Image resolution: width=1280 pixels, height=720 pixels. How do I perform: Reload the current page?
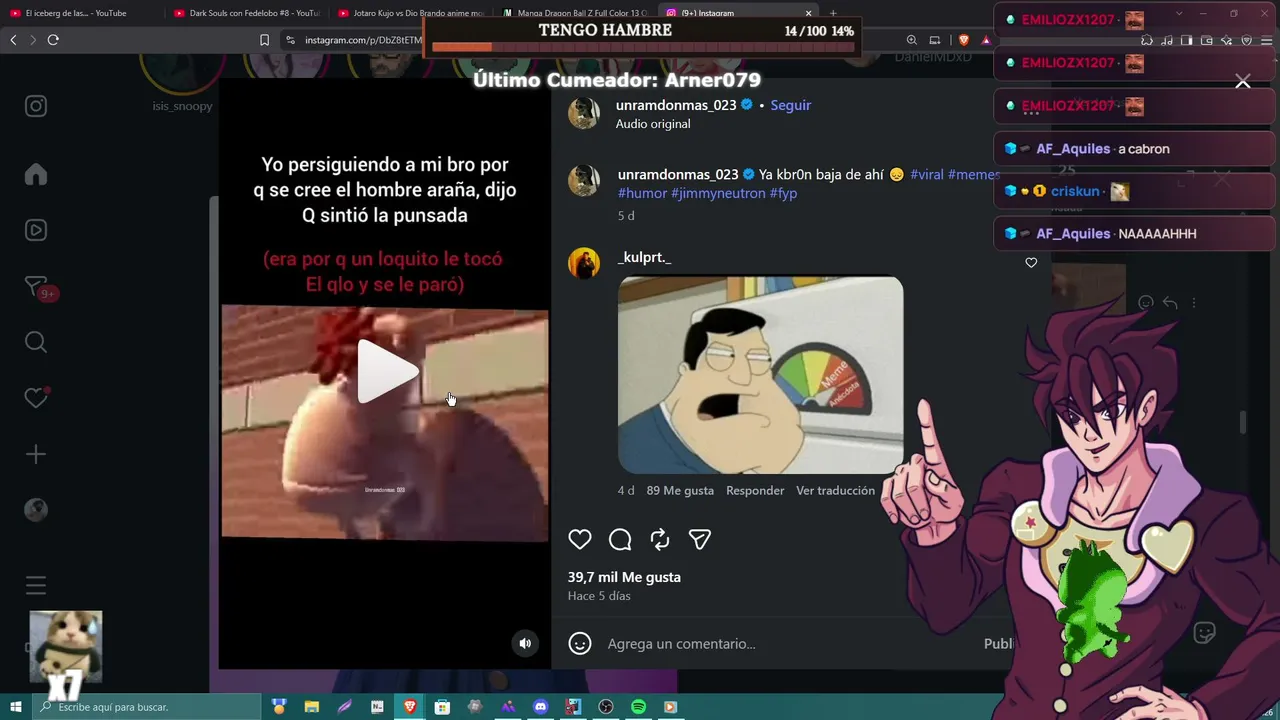tap(53, 40)
